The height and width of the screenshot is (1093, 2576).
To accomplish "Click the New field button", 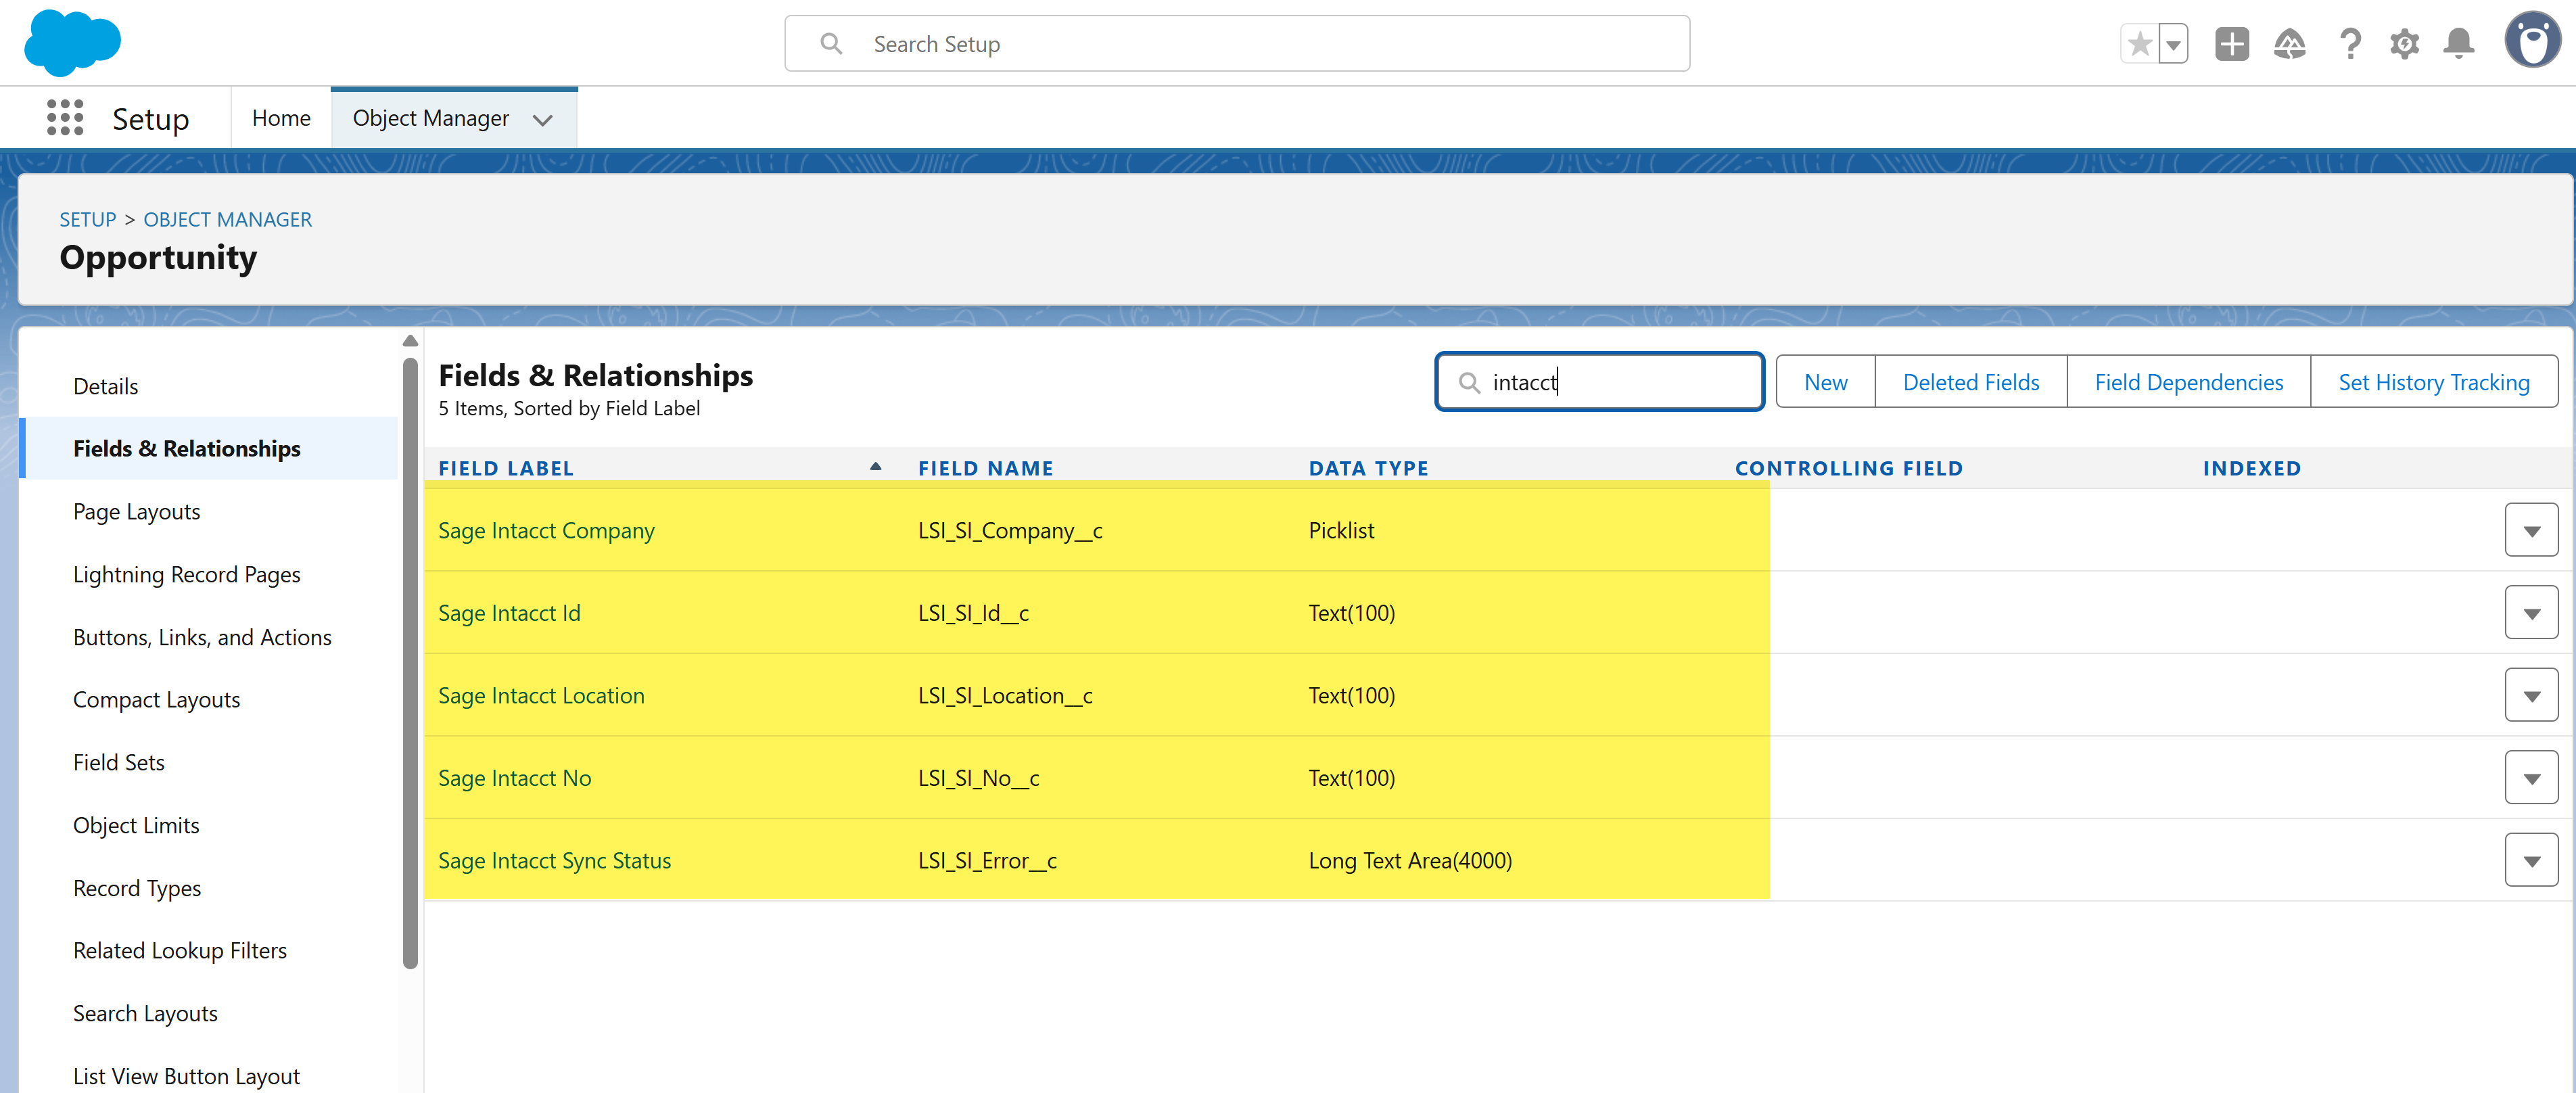I will (1825, 382).
